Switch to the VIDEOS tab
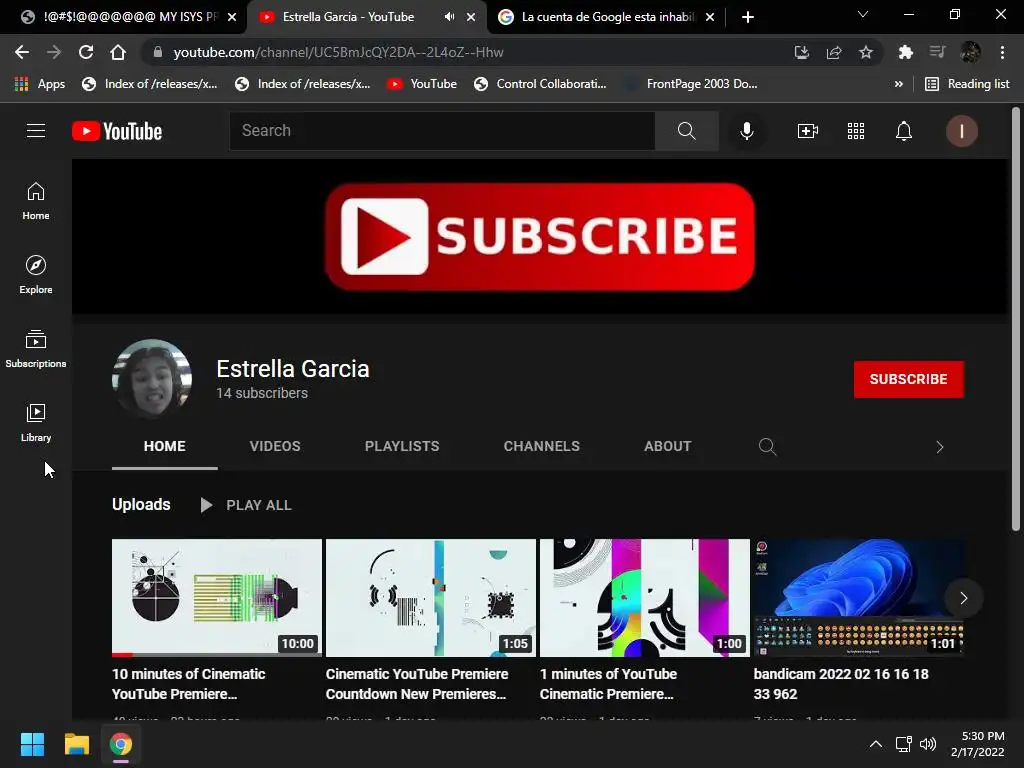The image size is (1024, 768). click(275, 447)
